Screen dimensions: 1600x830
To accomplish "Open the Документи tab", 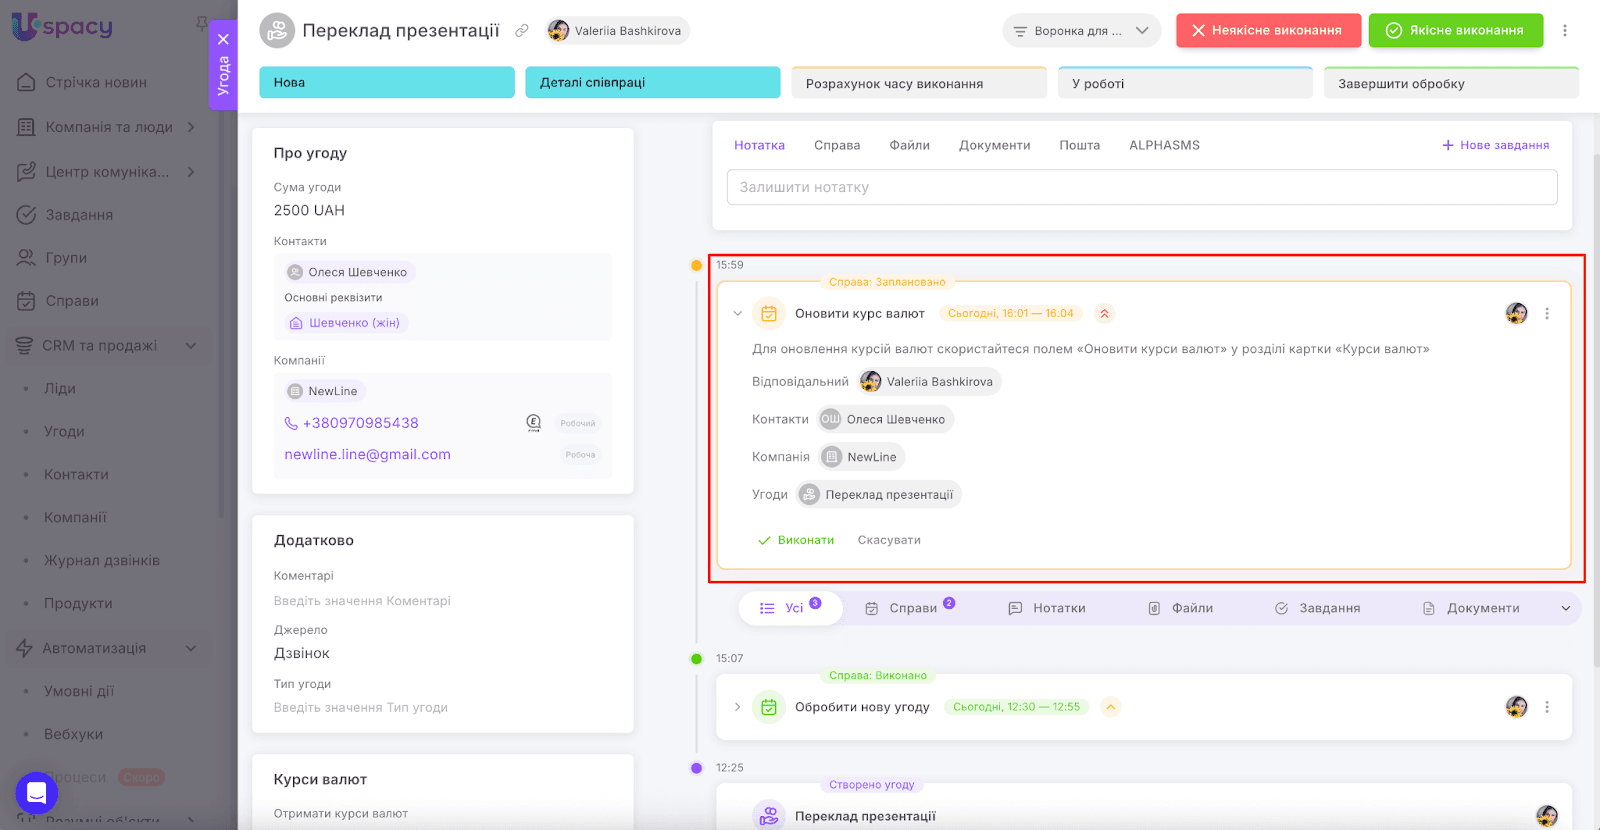I will (994, 145).
